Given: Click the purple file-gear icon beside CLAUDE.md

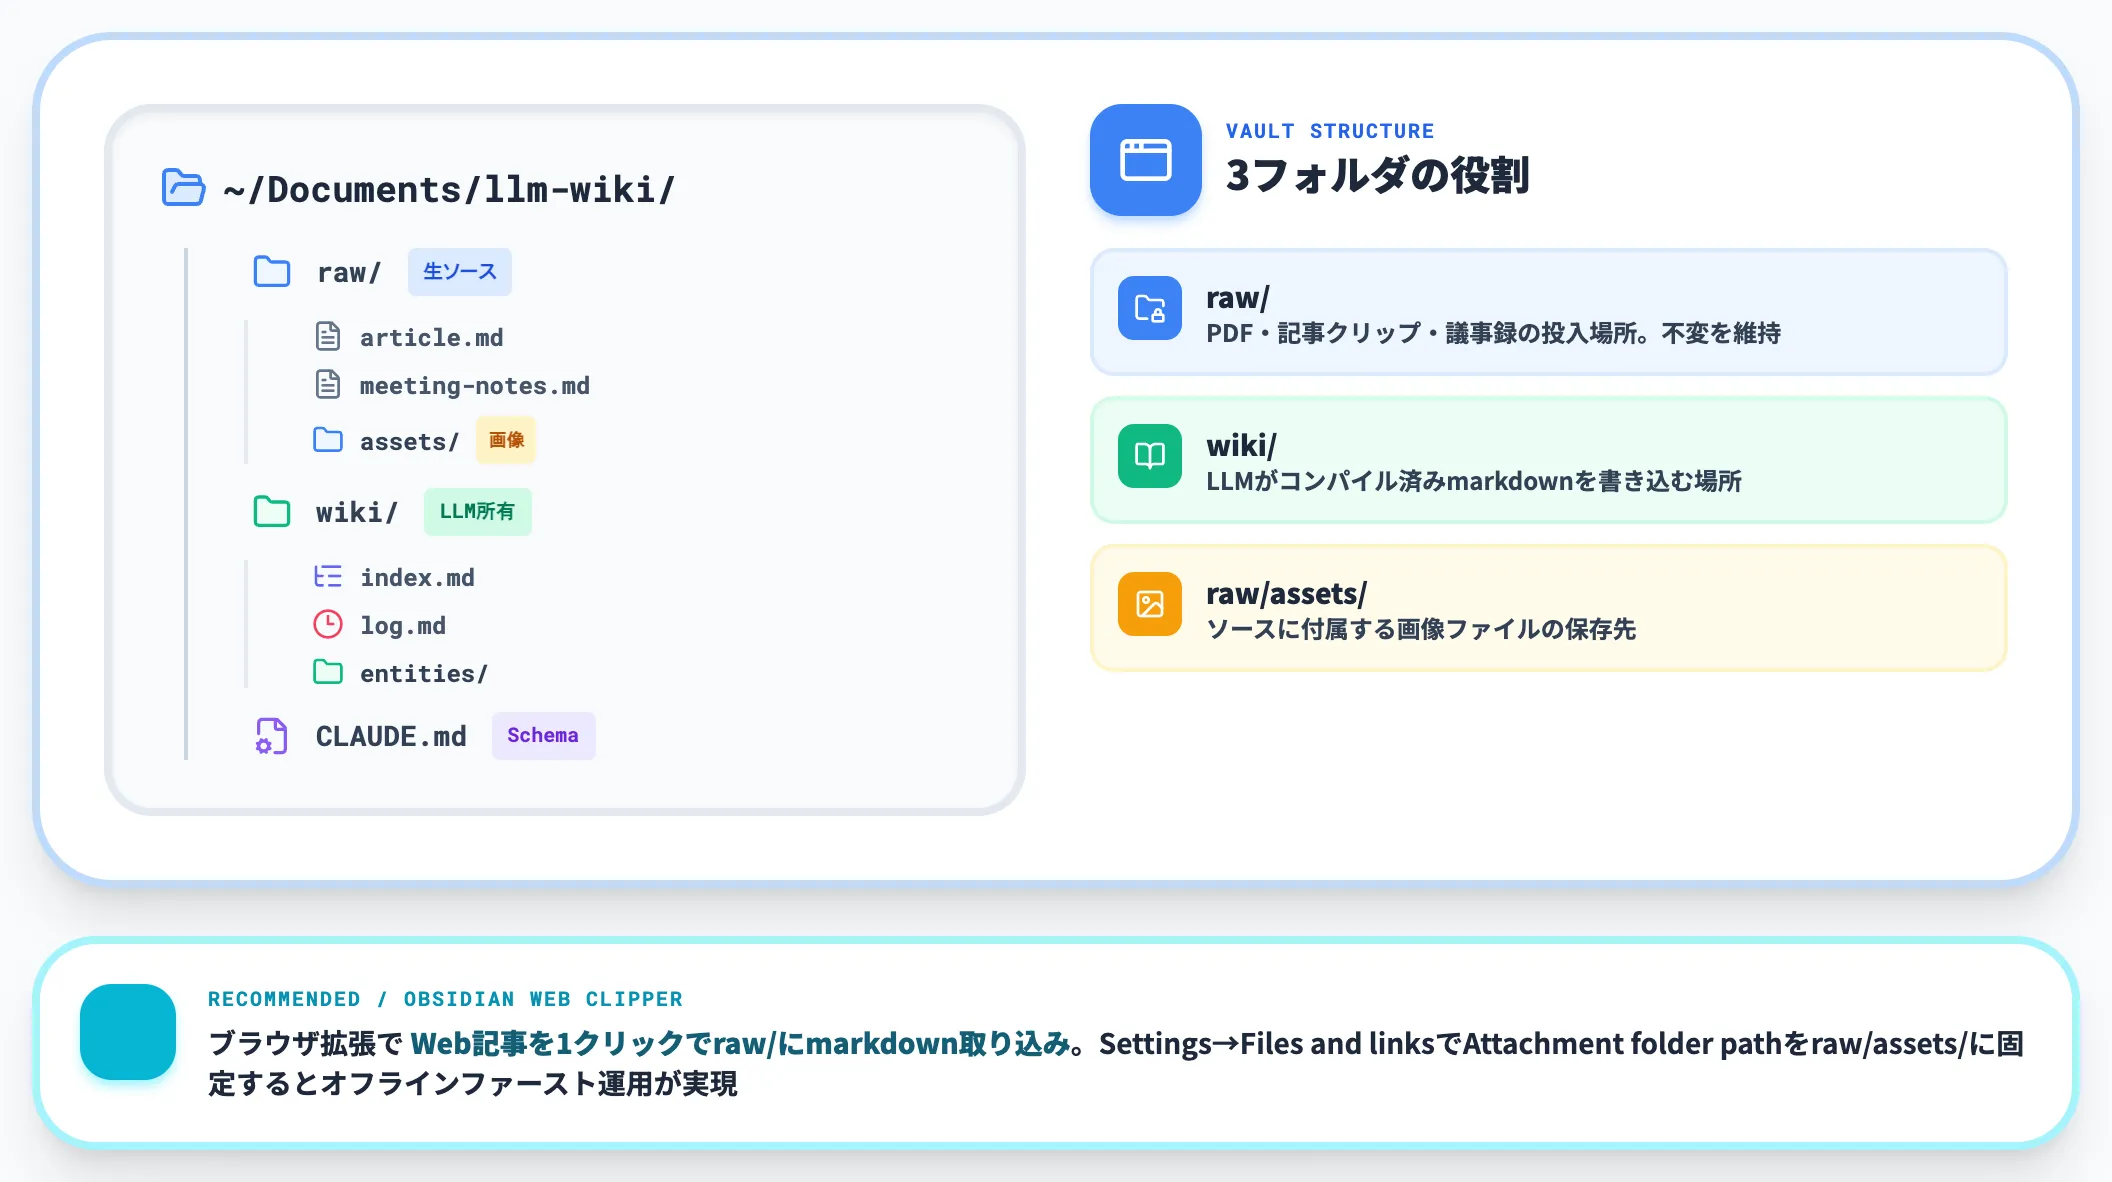Looking at the screenshot, I should click(x=272, y=736).
